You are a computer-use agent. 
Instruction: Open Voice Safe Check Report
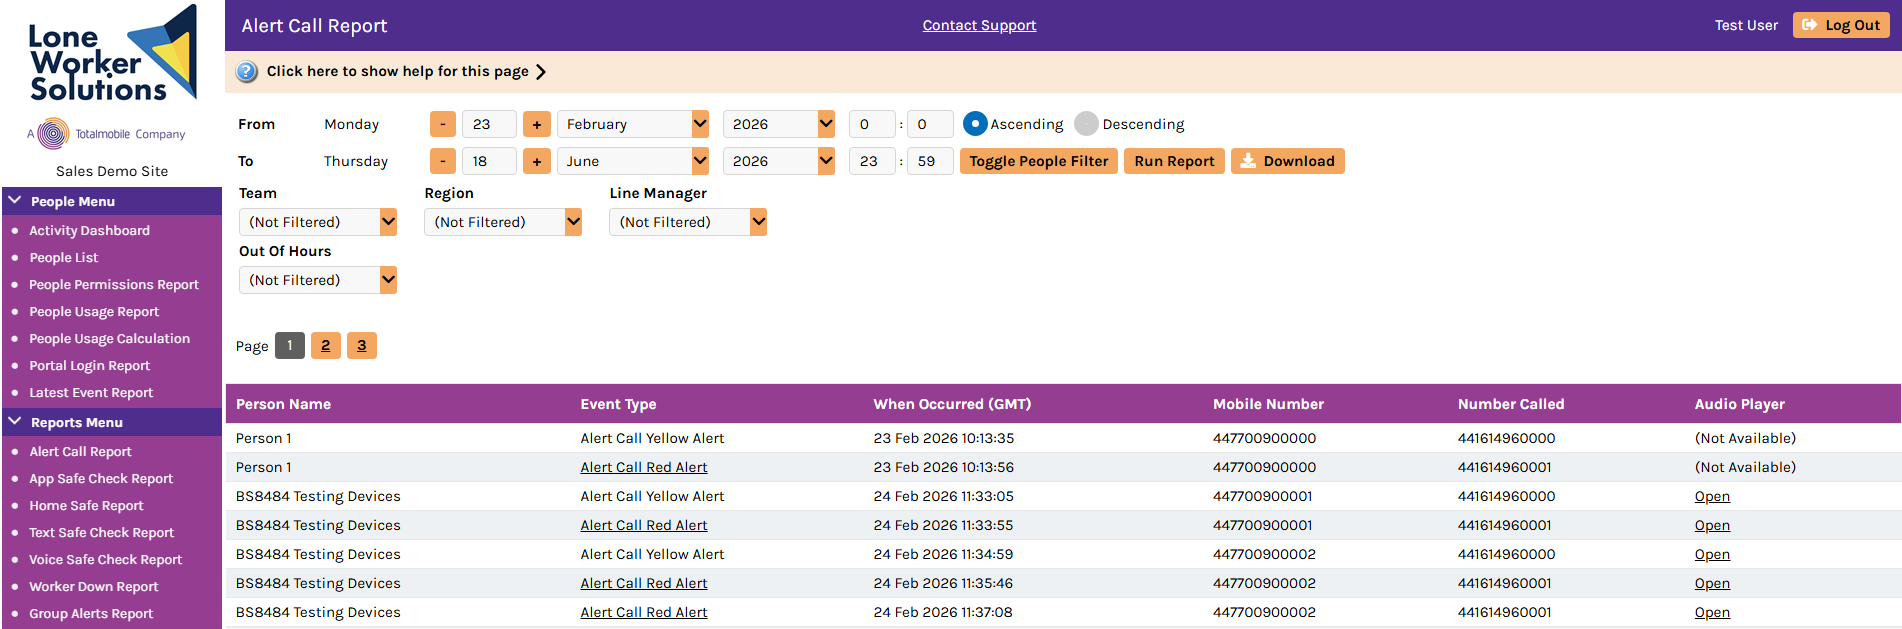(x=105, y=559)
